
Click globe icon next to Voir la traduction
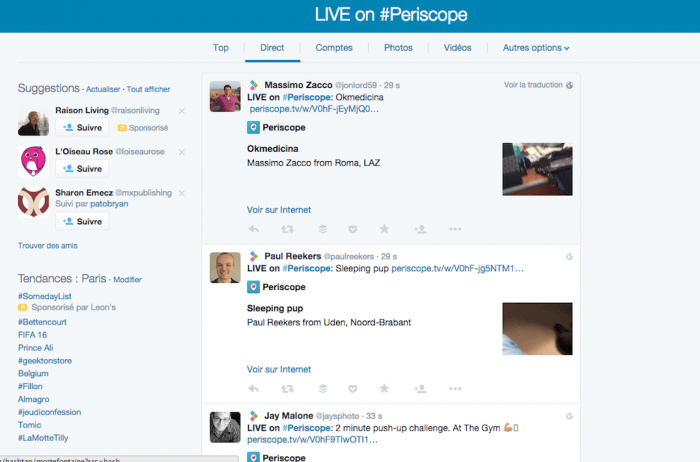(569, 85)
